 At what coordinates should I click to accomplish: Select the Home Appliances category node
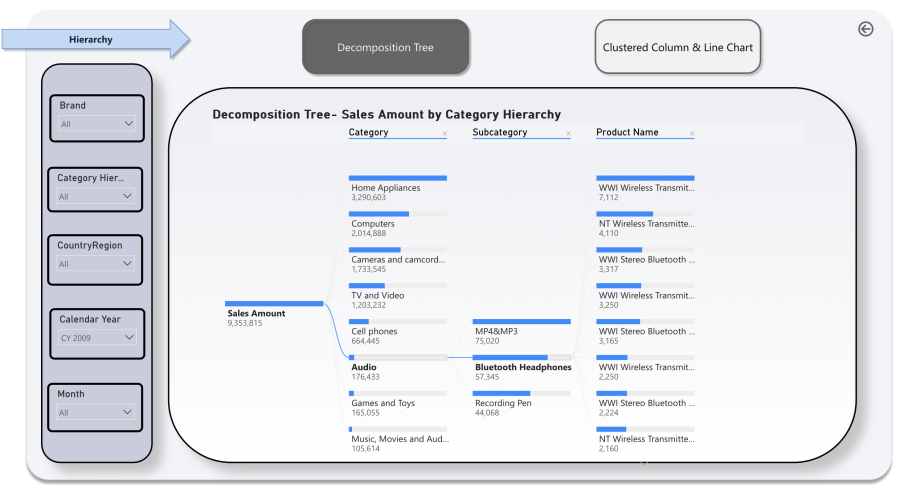[397, 188]
